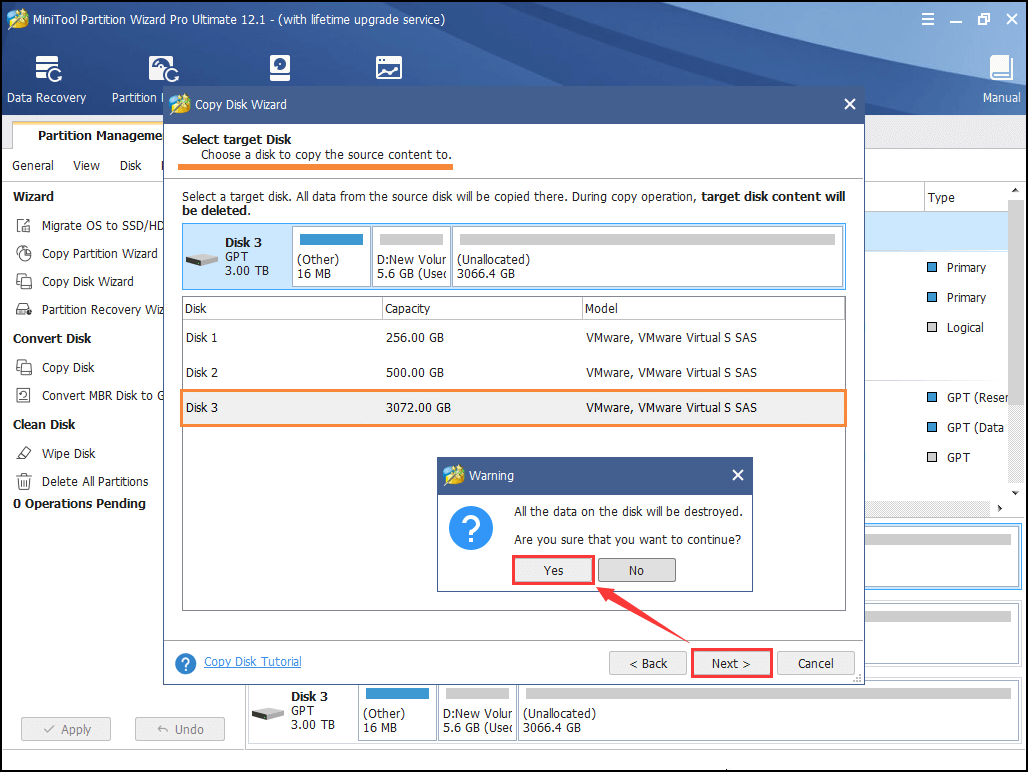
Task: Click Convert Disk section heading in sidebar
Action: 52,338
